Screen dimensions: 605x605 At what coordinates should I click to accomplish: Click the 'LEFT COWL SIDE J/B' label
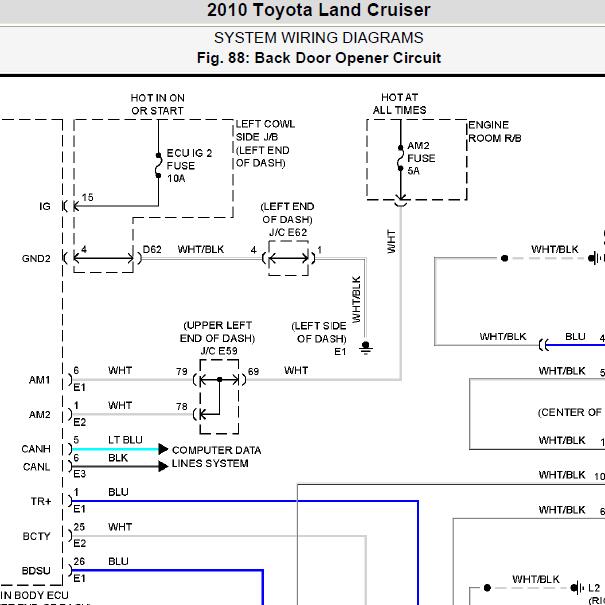click(x=265, y=130)
